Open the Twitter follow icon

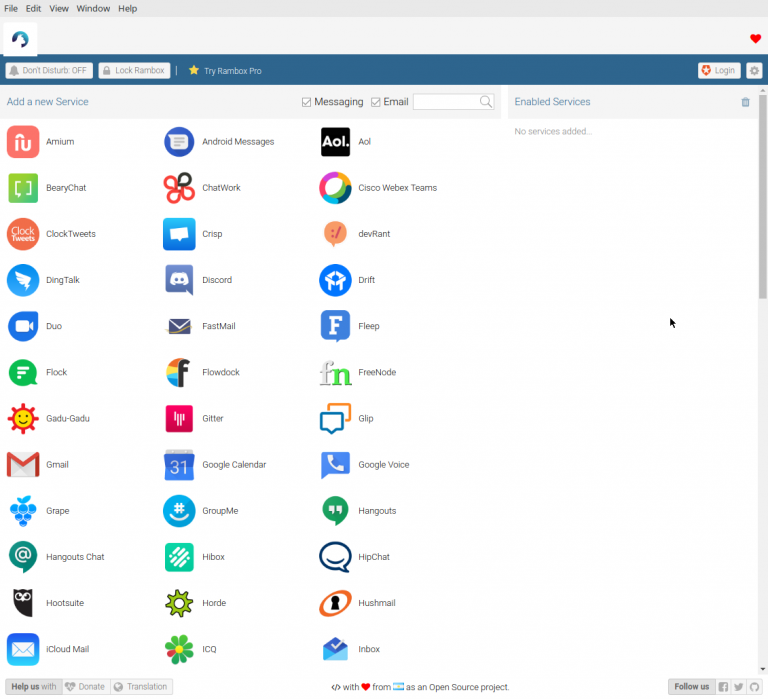coord(739,687)
